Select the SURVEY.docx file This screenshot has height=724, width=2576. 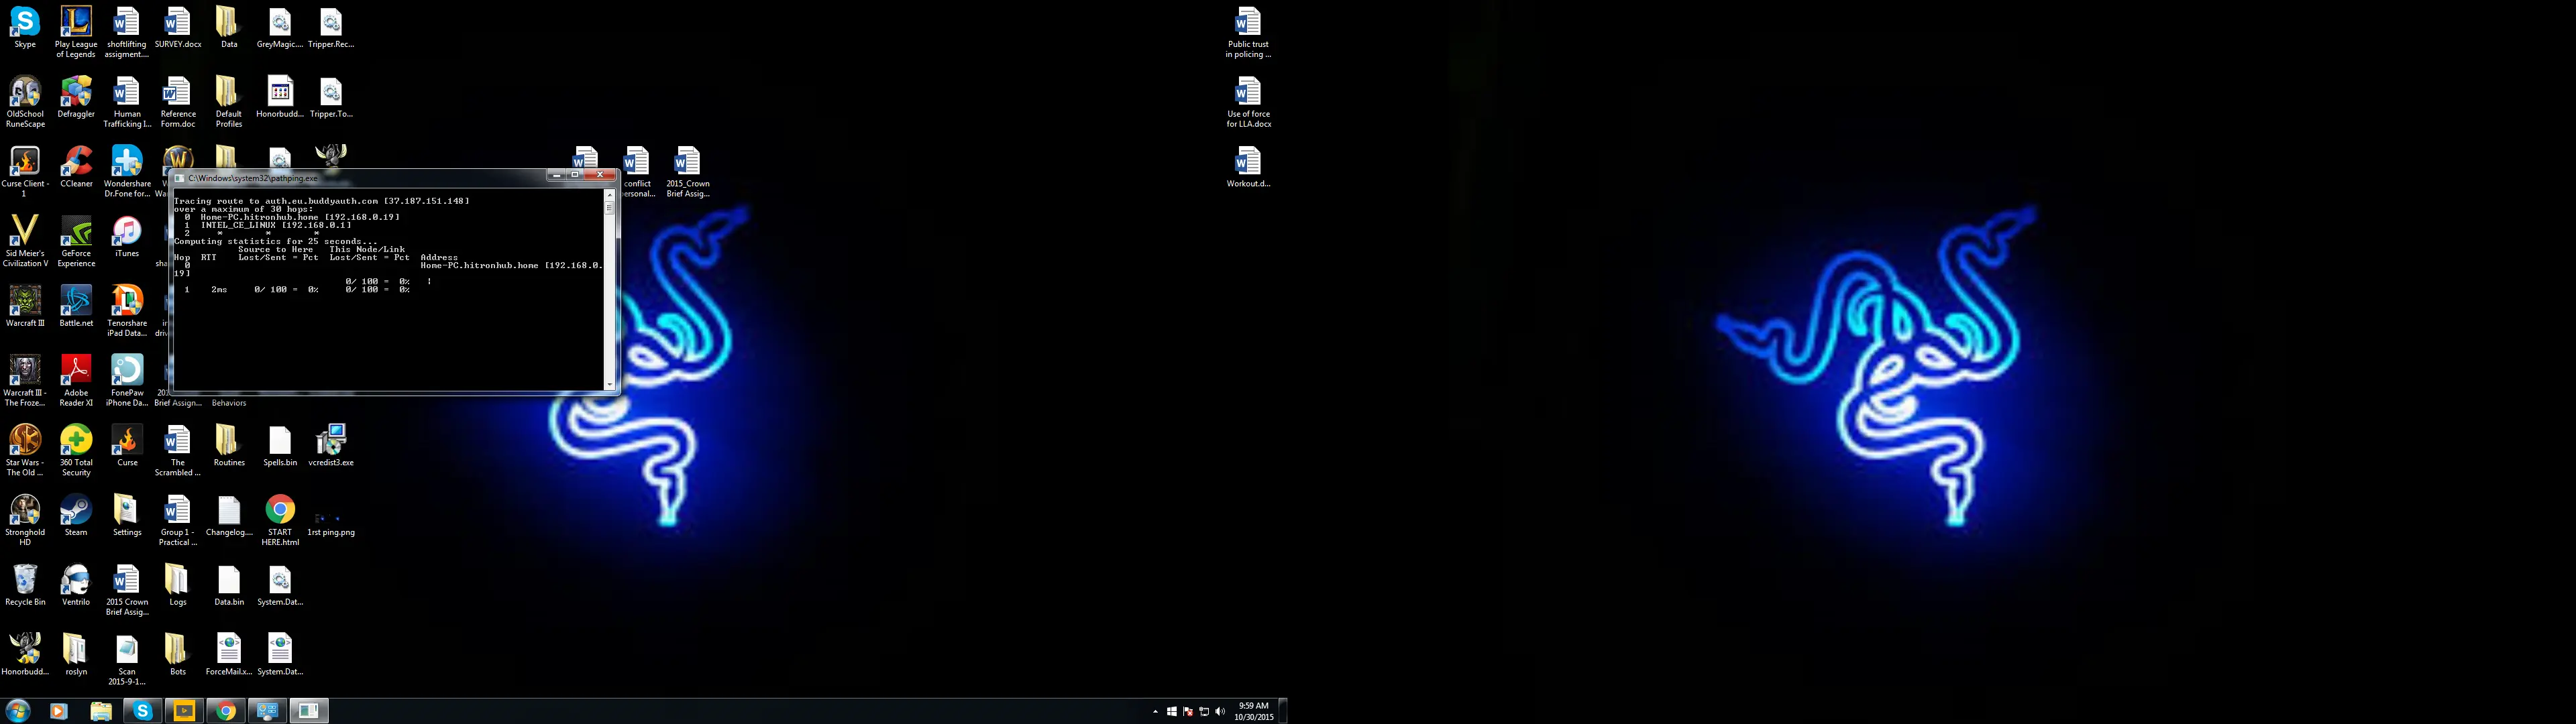click(178, 28)
